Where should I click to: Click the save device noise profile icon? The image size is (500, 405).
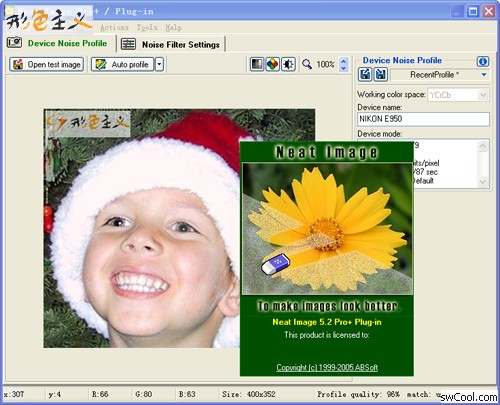[381, 75]
